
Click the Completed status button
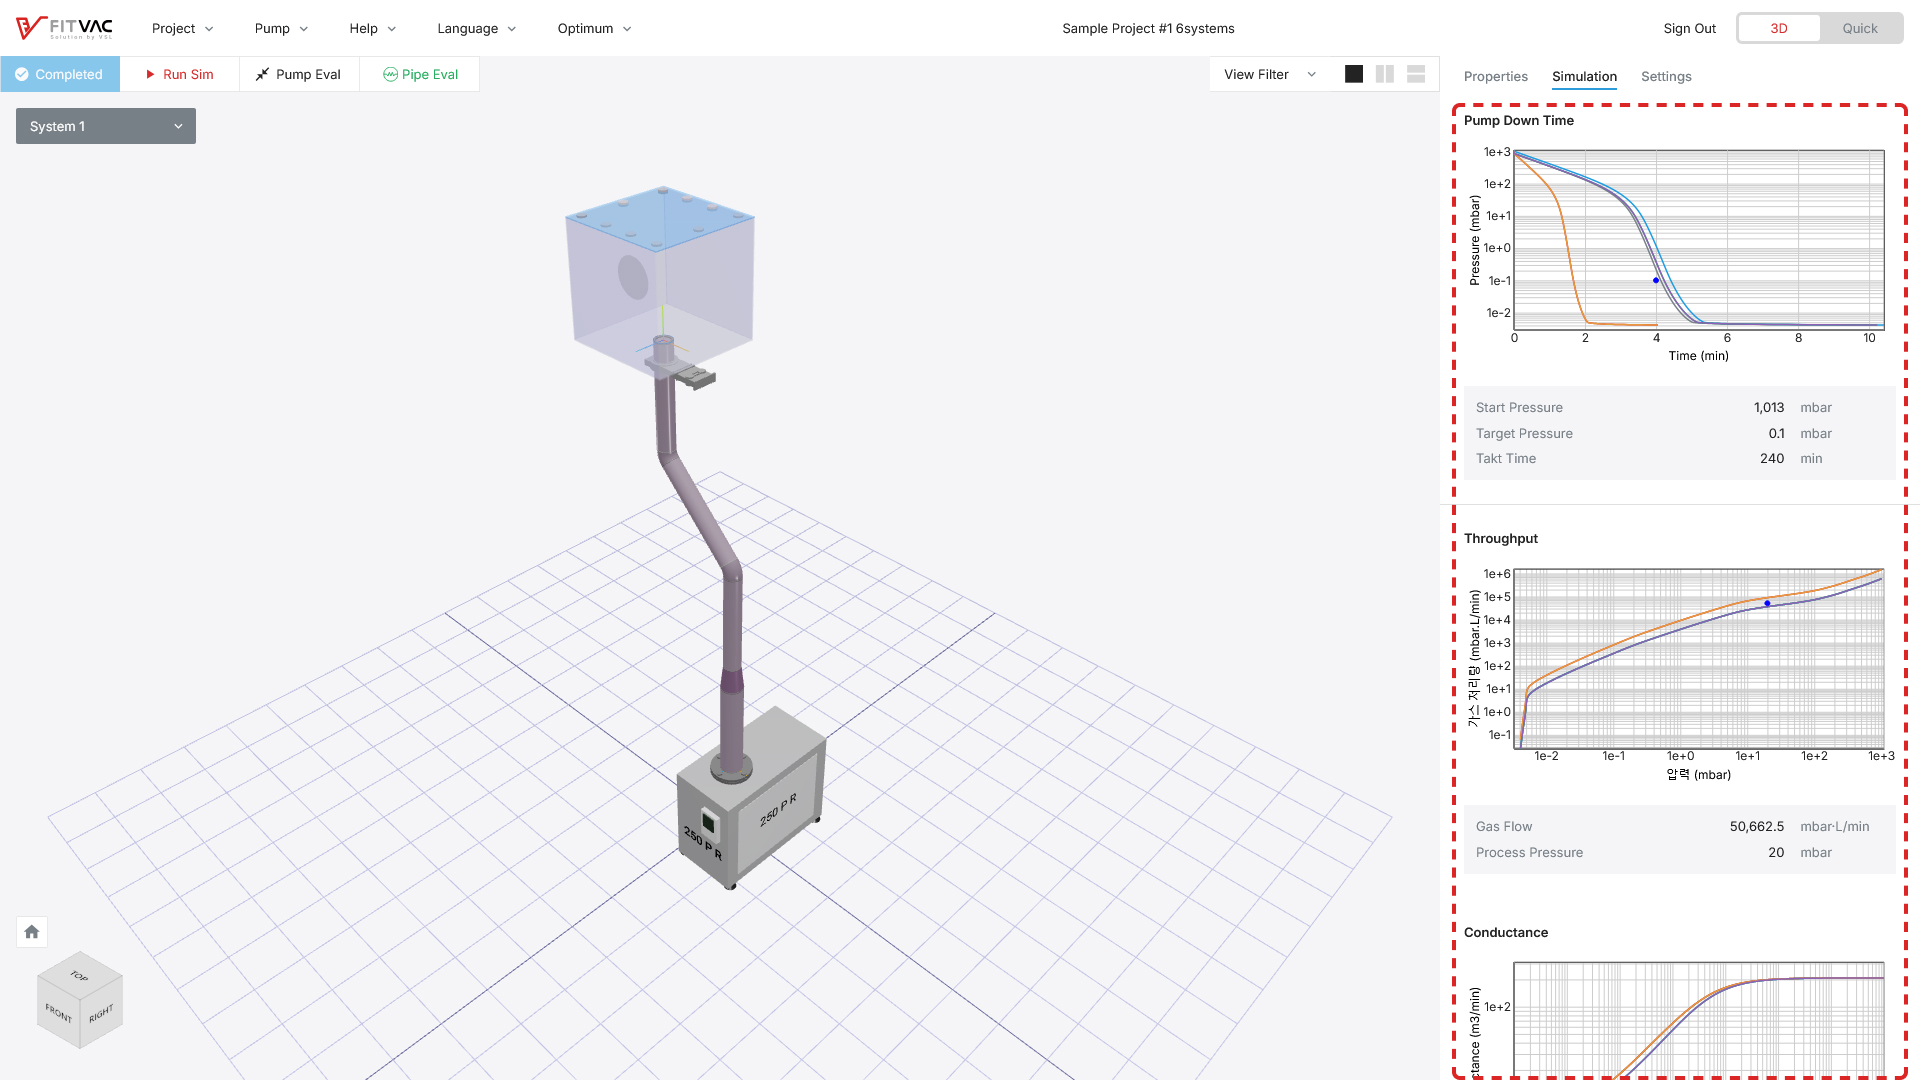(x=60, y=74)
